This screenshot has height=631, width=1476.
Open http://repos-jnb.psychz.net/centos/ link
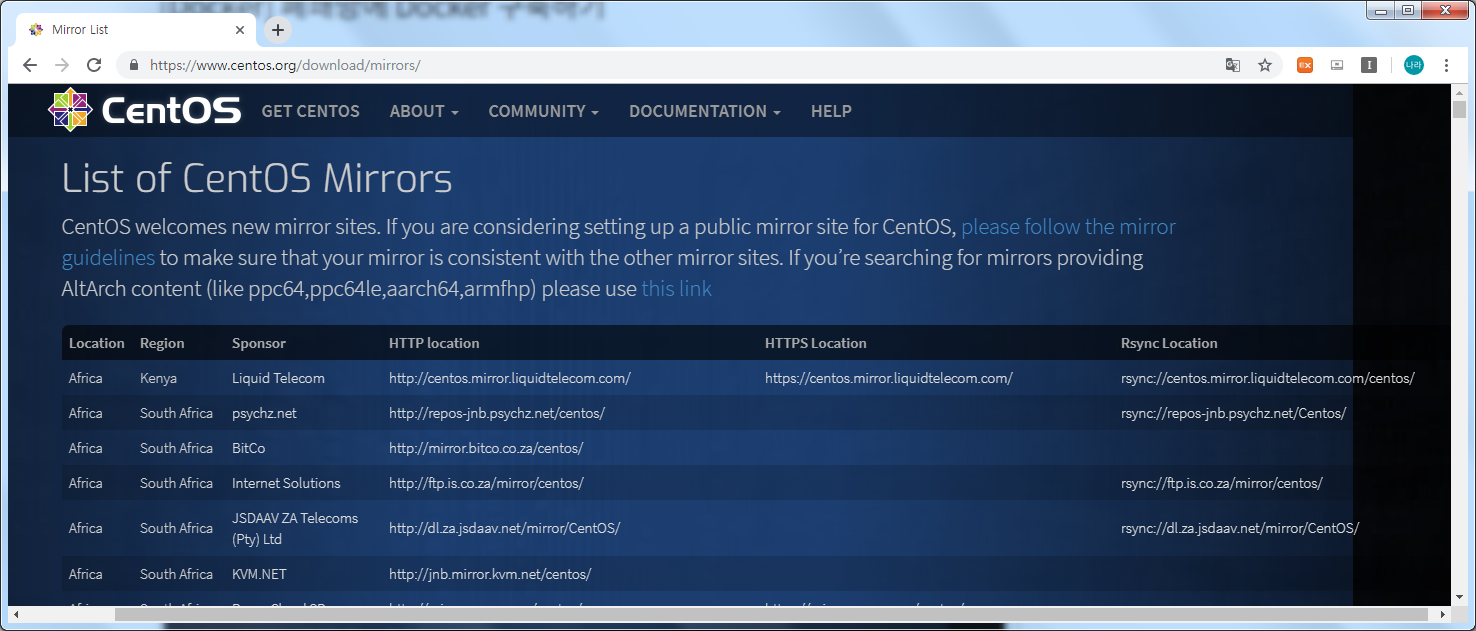click(x=497, y=413)
